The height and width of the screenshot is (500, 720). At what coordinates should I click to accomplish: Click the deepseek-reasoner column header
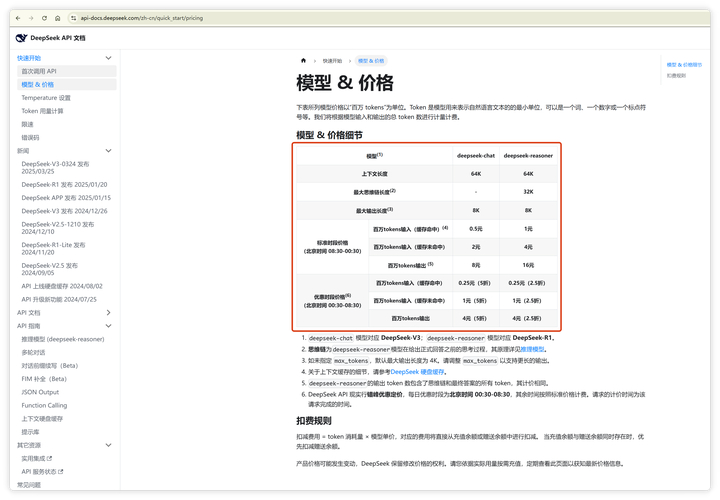click(528, 156)
